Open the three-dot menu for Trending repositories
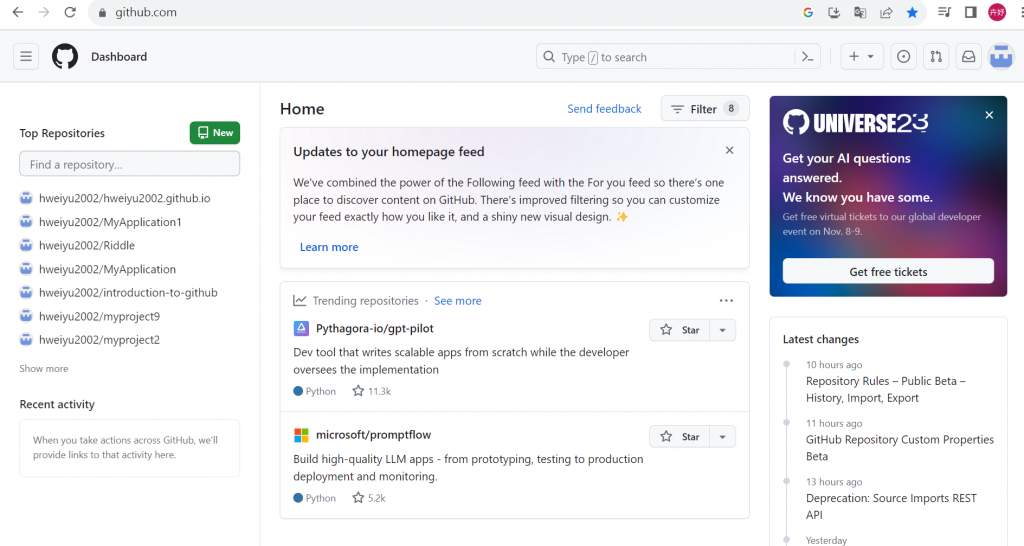 pyautogui.click(x=726, y=300)
